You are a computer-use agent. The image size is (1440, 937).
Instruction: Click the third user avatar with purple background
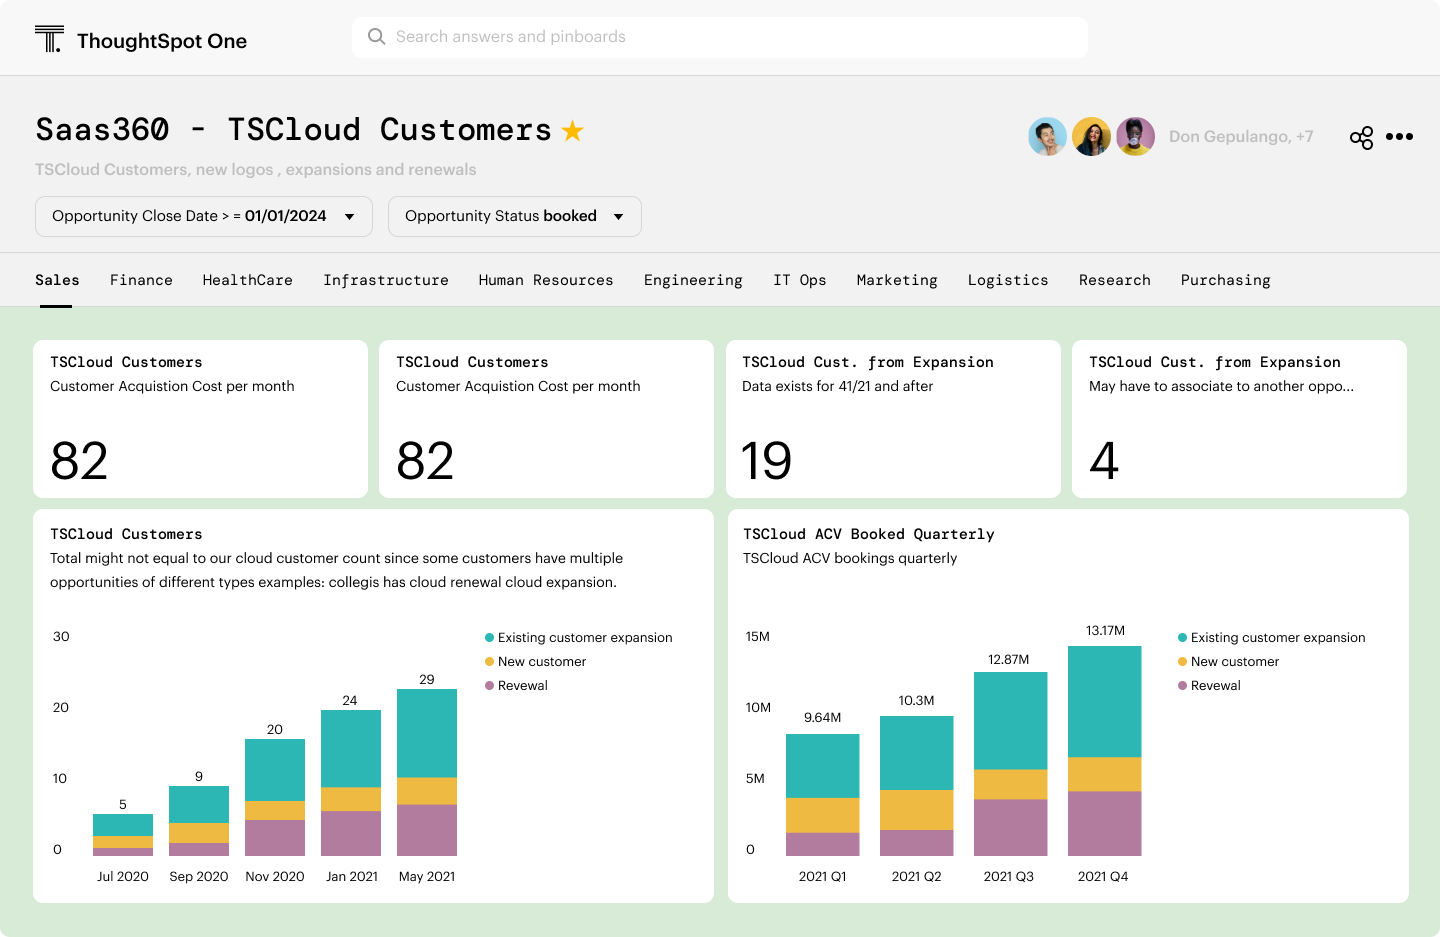pyautogui.click(x=1135, y=137)
